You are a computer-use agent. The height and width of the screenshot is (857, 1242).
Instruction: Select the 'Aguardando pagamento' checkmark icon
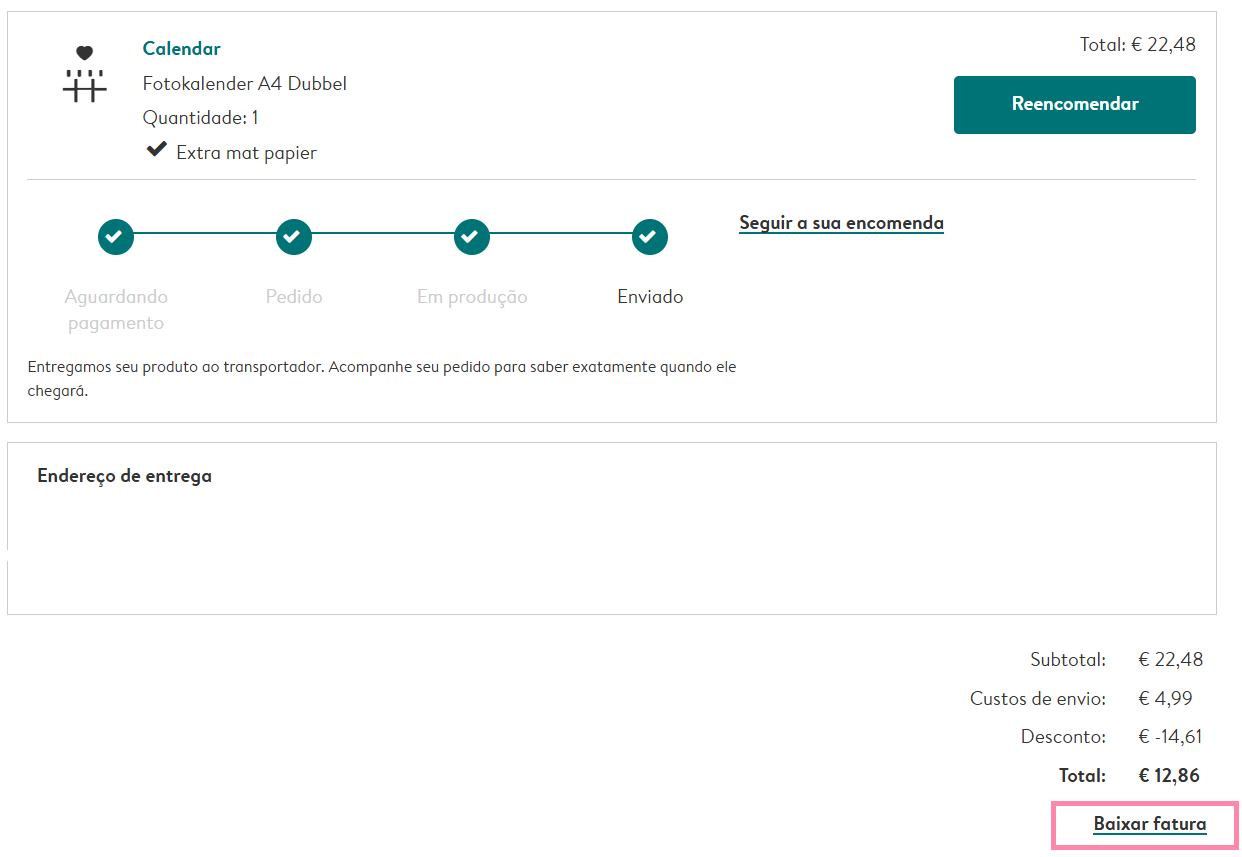pos(115,237)
